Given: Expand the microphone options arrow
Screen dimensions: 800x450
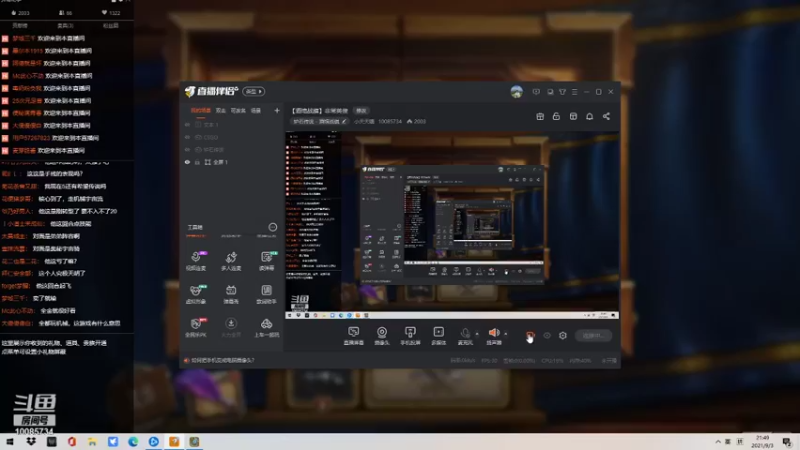Looking at the screenshot, I should point(477,334).
